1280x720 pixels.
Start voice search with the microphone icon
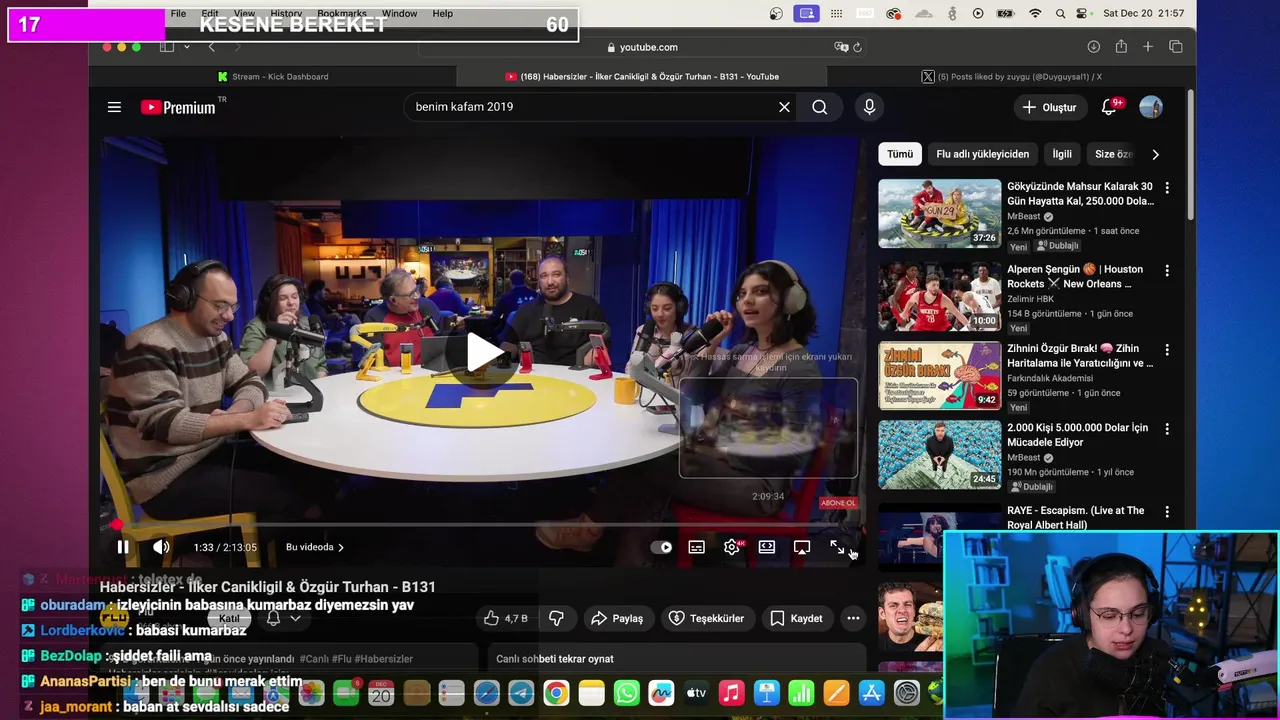(x=869, y=107)
